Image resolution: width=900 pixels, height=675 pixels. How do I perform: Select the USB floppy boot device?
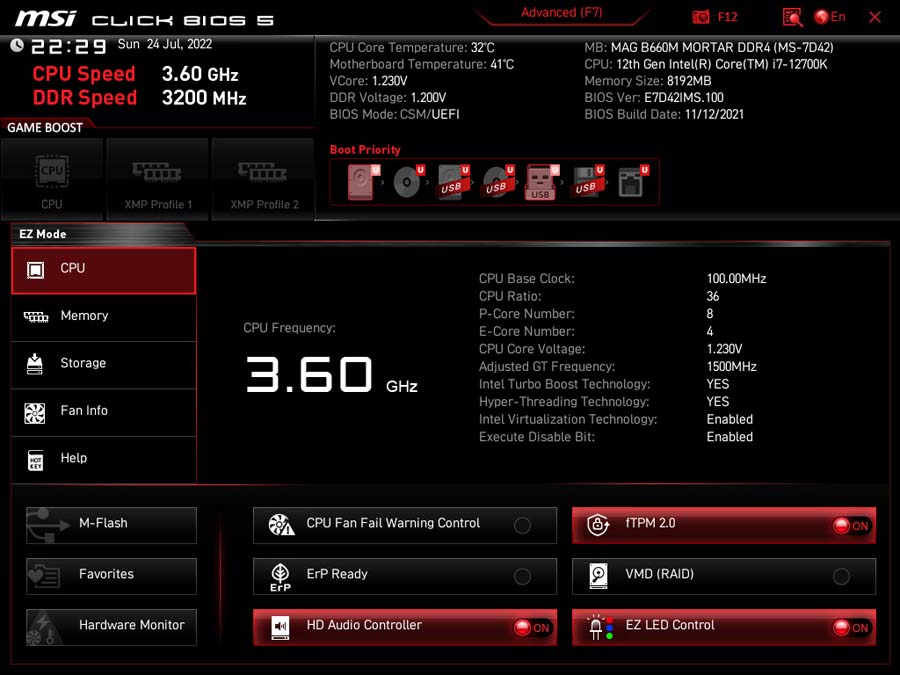[x=588, y=182]
